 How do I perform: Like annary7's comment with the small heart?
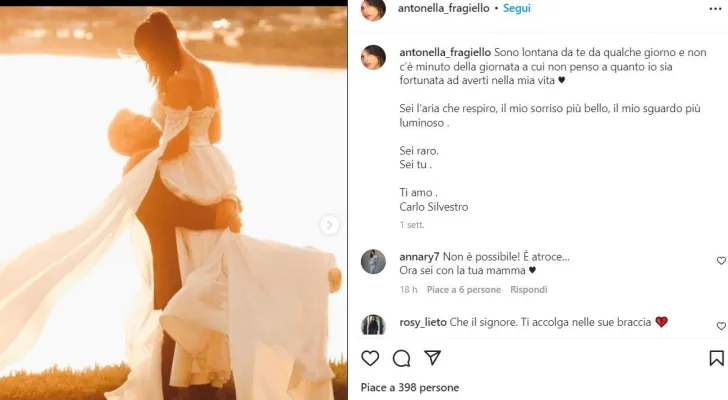click(x=721, y=261)
